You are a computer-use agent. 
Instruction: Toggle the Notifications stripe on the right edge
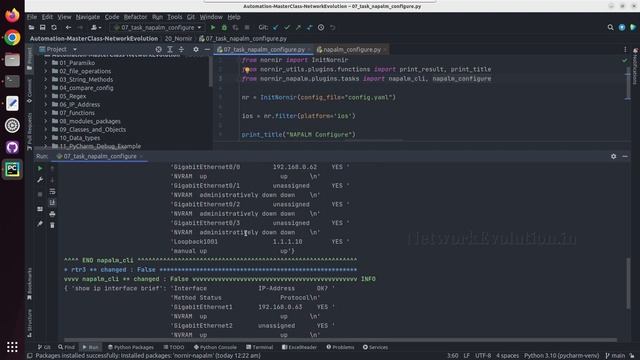pos(635,66)
